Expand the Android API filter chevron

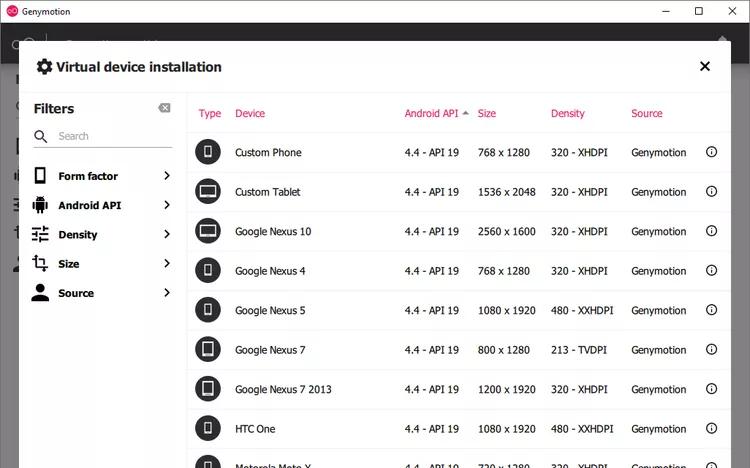pyautogui.click(x=166, y=205)
